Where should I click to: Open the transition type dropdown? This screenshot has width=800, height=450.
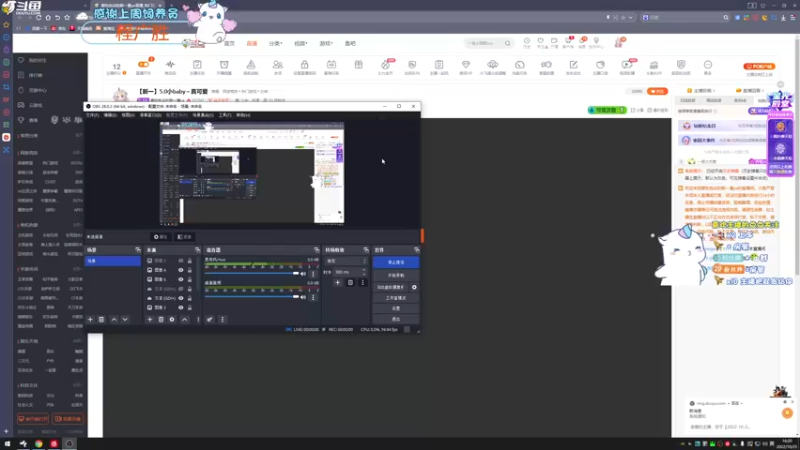[x=346, y=261]
